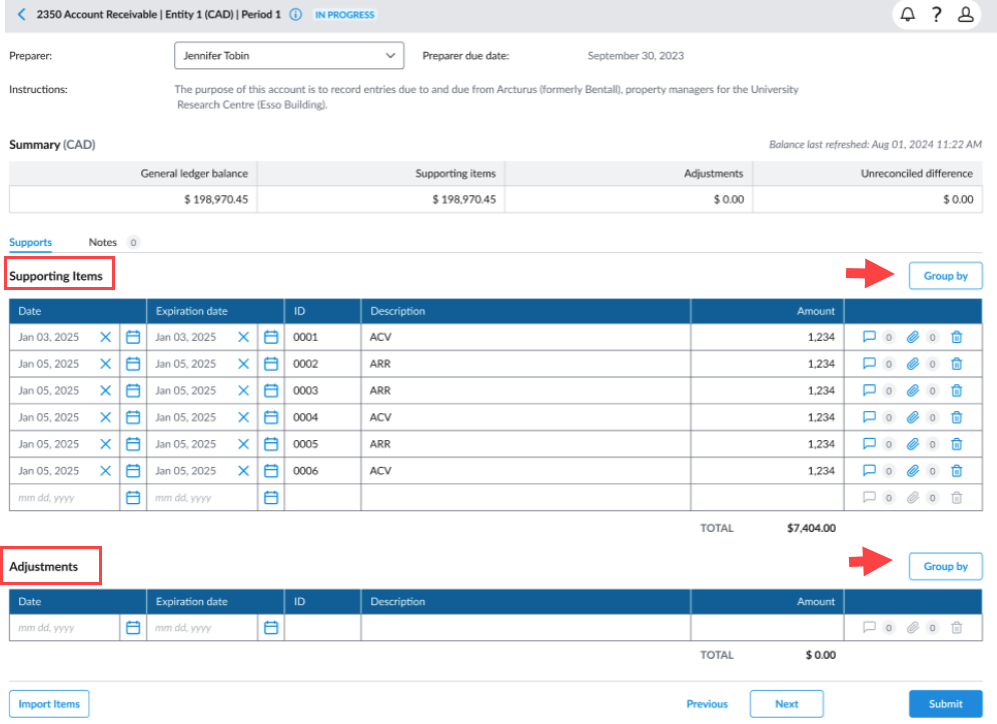Open Group by for Adjustments

pos(945,566)
